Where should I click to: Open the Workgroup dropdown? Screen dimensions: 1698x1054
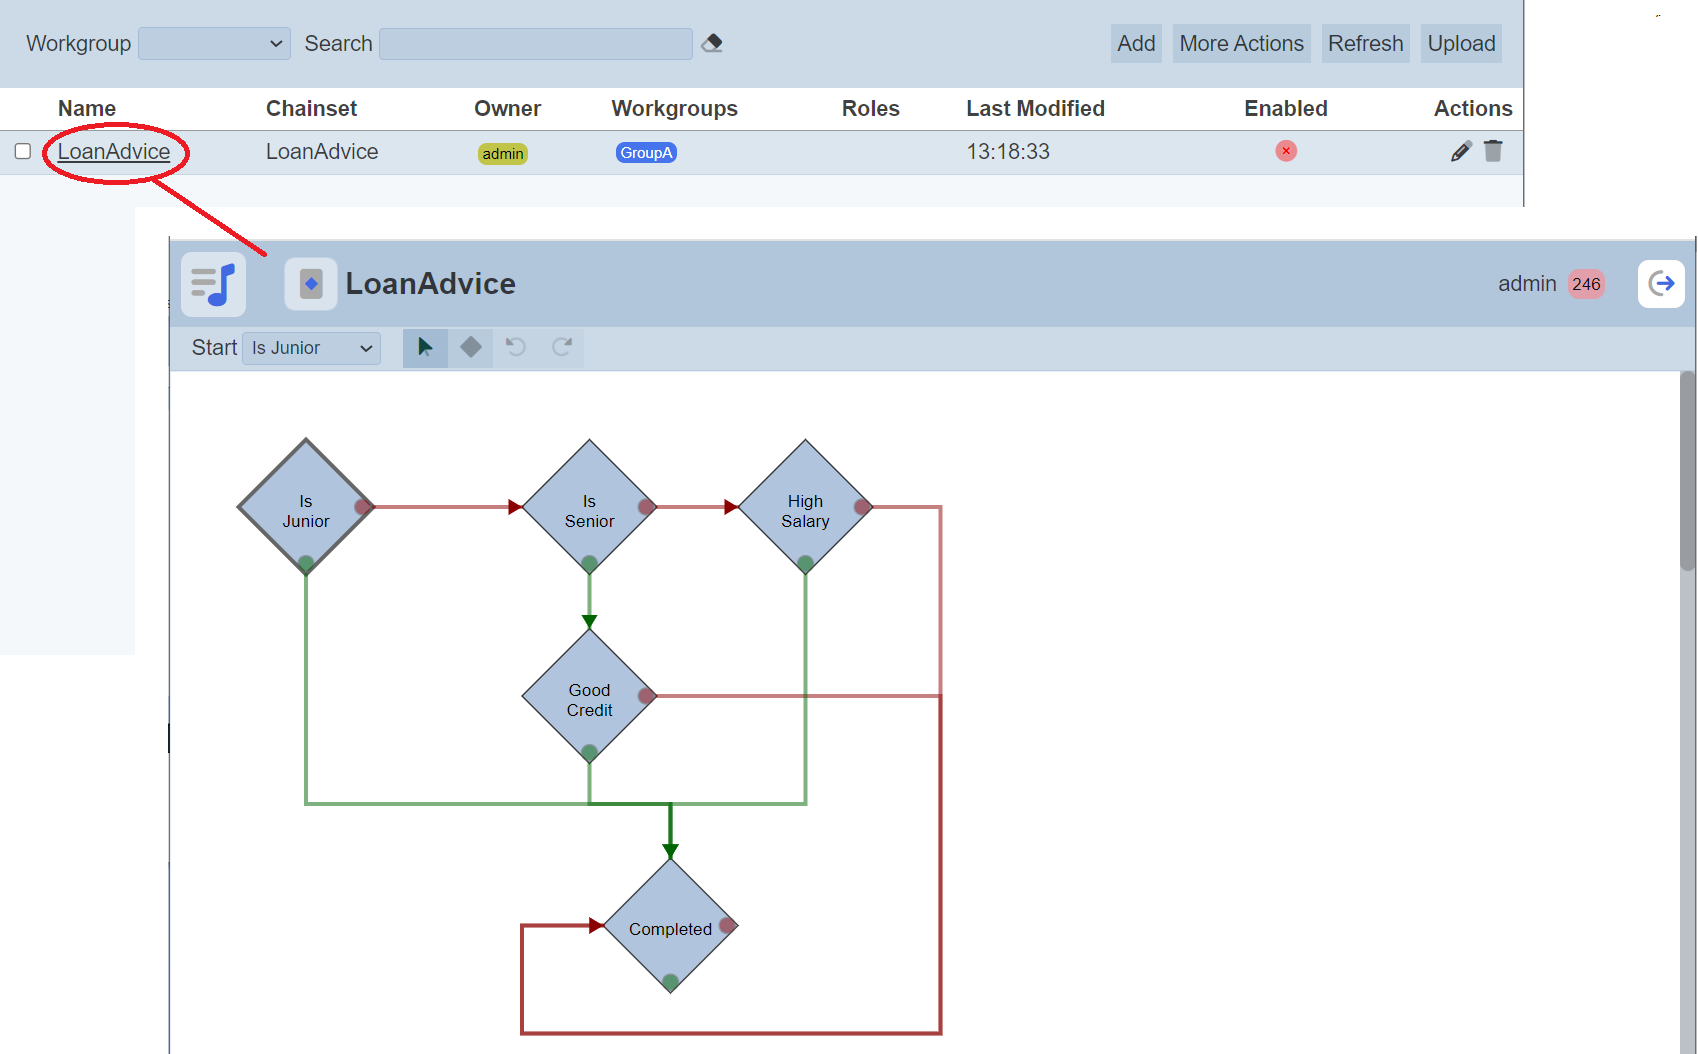point(214,44)
